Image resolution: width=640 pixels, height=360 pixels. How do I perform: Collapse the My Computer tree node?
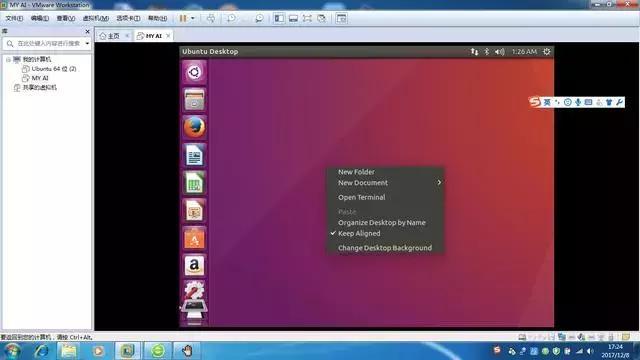point(8,60)
